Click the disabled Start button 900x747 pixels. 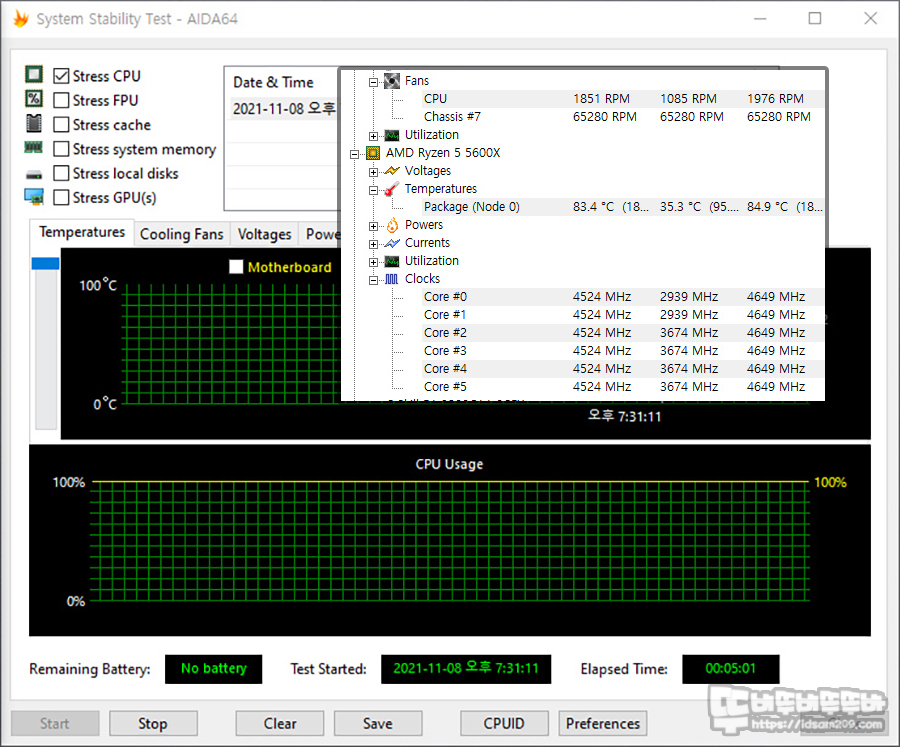click(55, 723)
